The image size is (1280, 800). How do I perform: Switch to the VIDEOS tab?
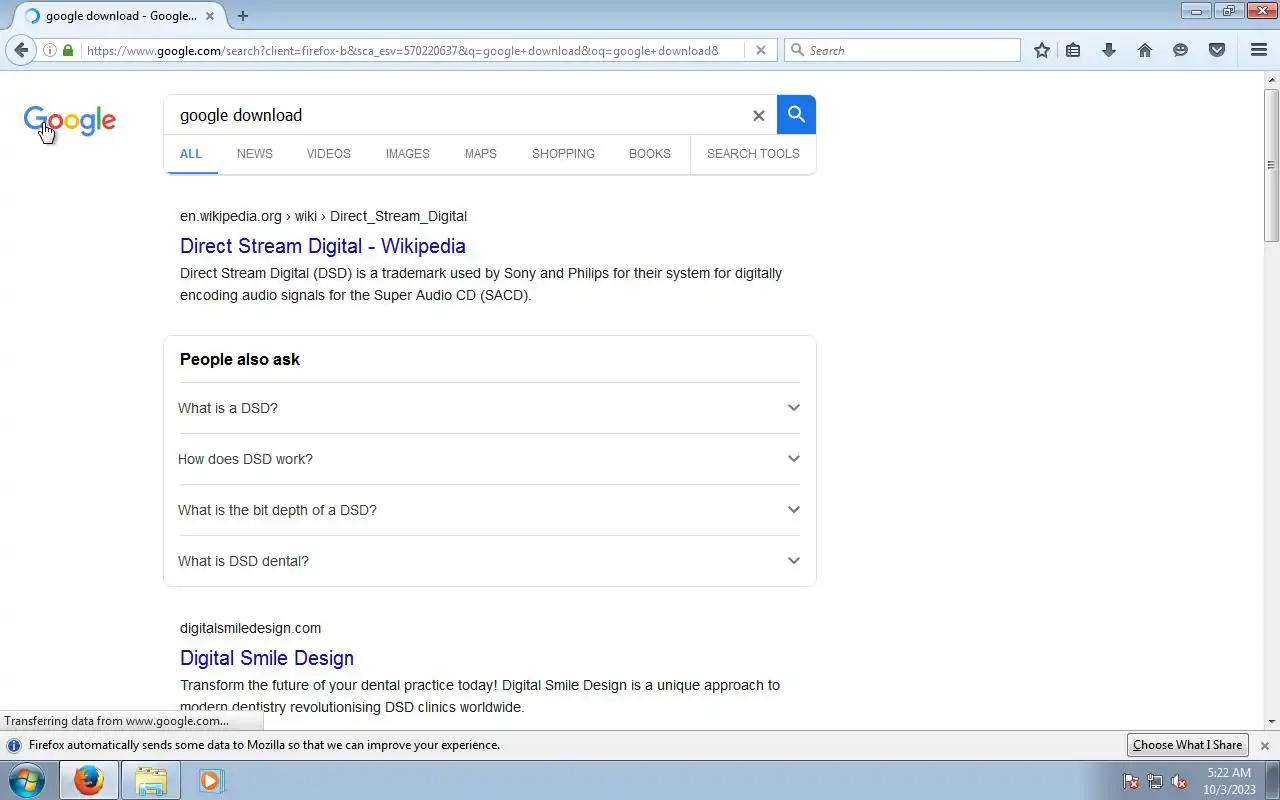pos(328,154)
